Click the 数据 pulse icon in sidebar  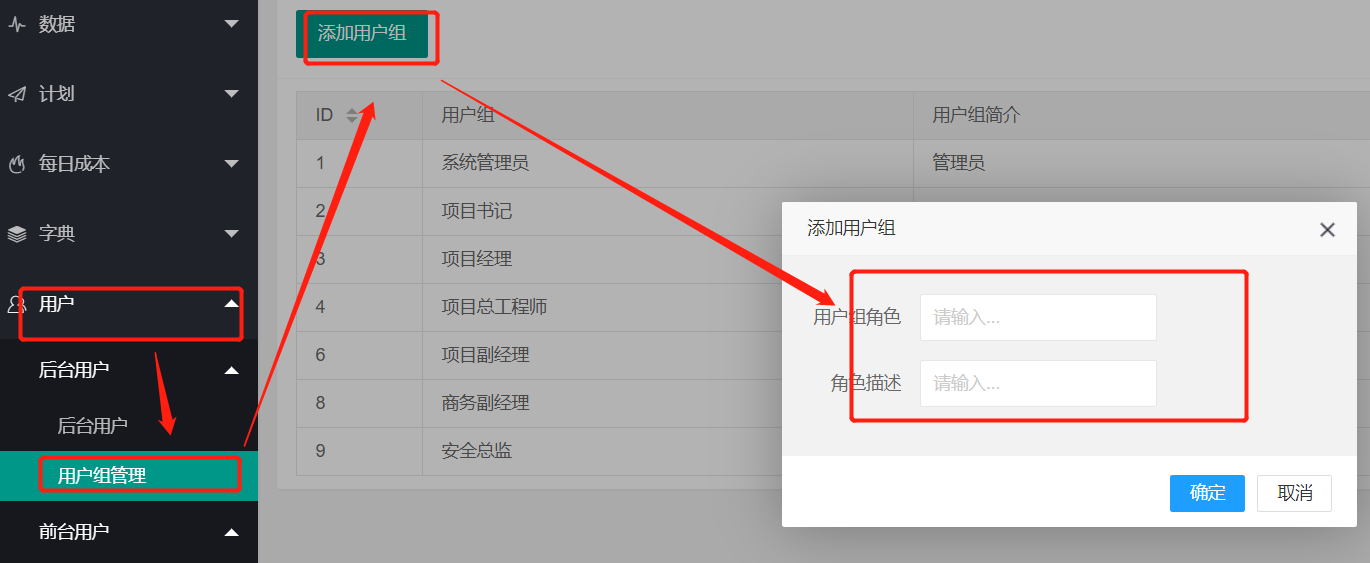pyautogui.click(x=17, y=25)
